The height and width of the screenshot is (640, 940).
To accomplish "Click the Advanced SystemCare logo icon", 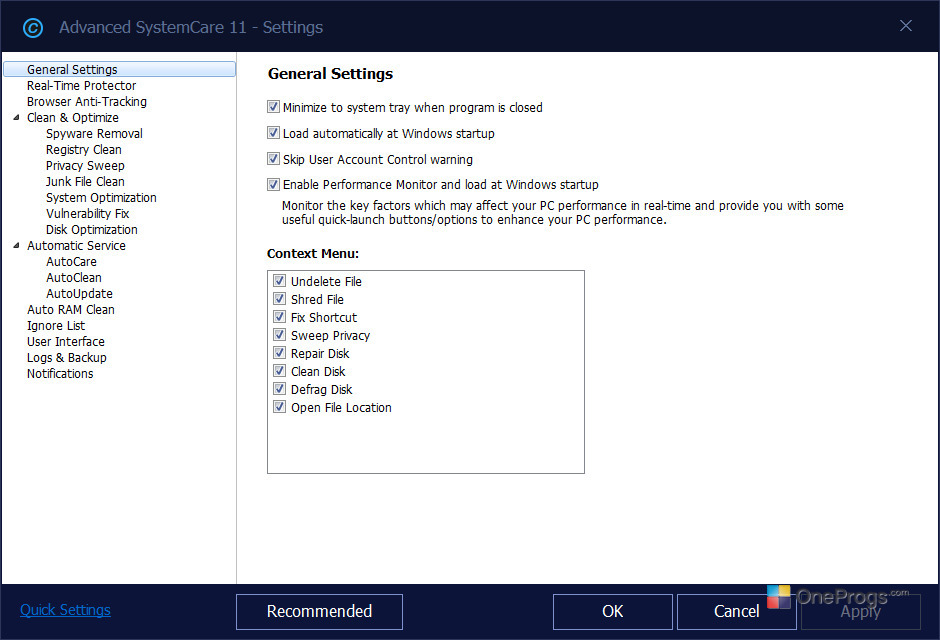I will [33, 28].
